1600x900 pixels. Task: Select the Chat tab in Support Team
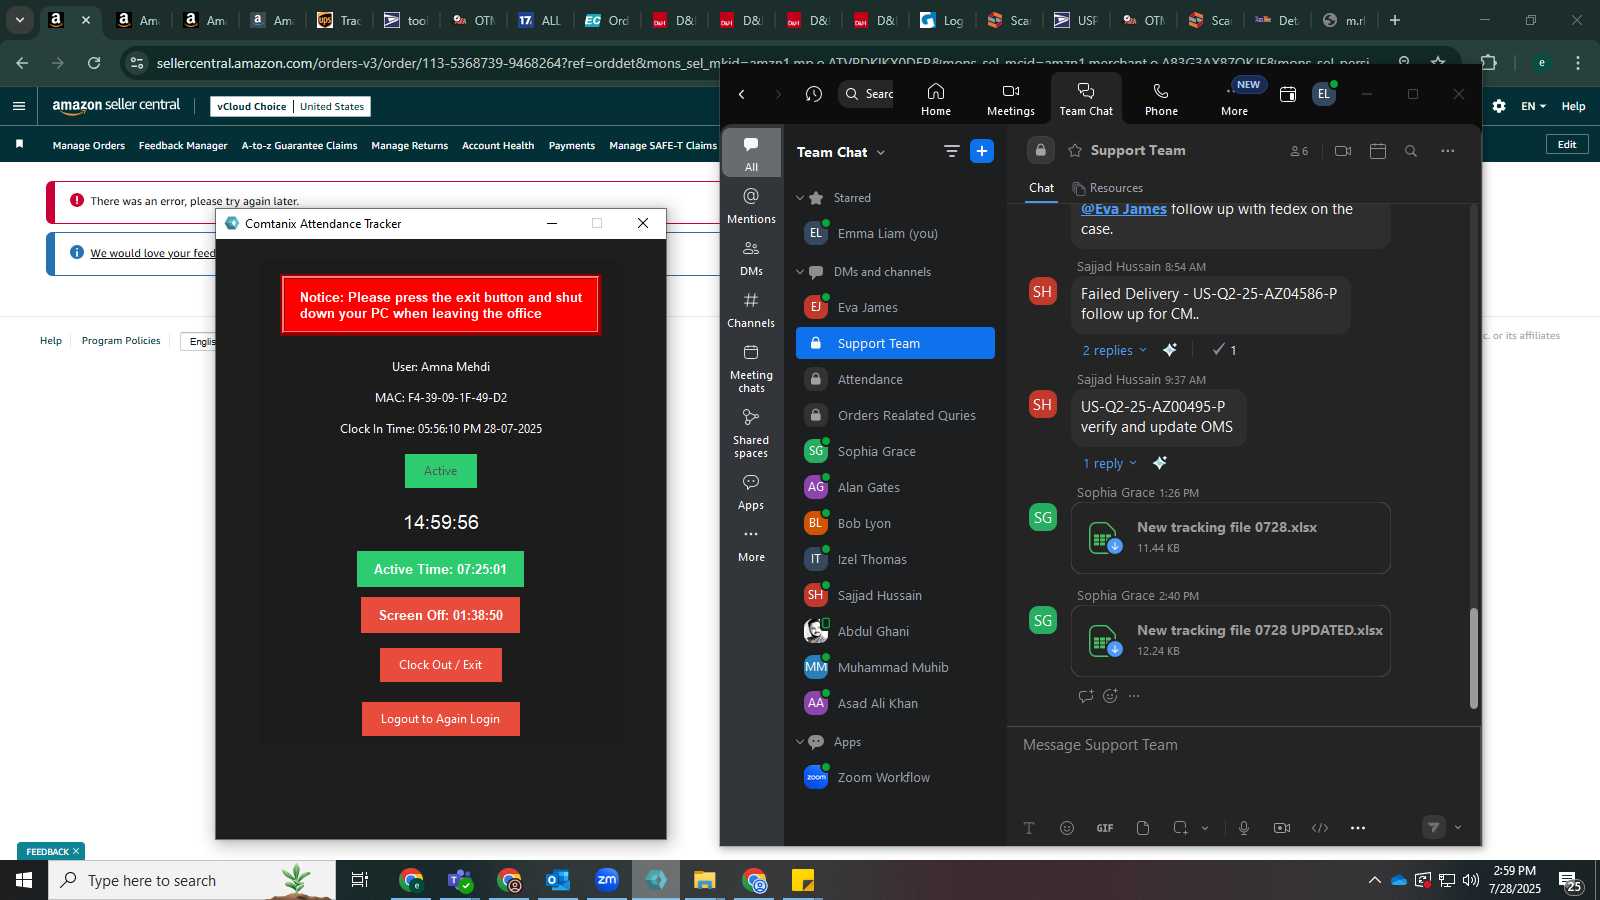click(x=1041, y=188)
